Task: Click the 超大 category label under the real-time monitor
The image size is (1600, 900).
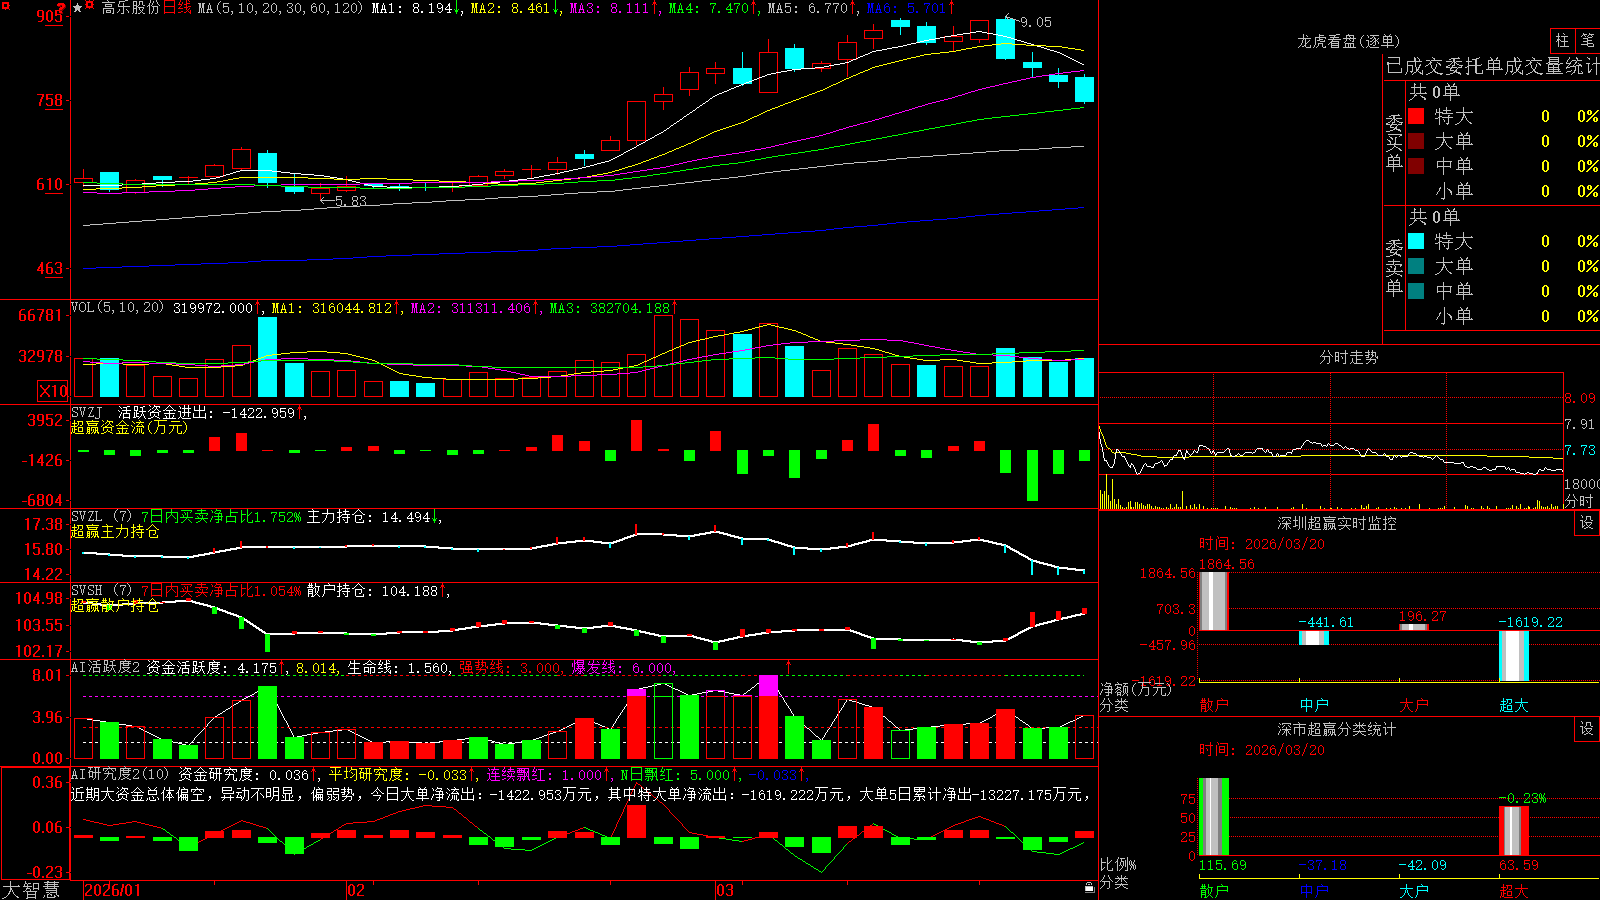Action: pos(1513,705)
